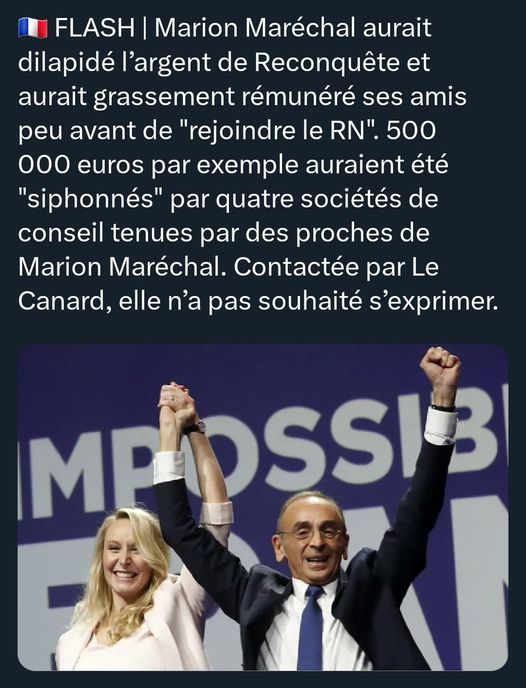Click the word FLASH in the post
This screenshot has width=526, height=688.
click(95, 28)
